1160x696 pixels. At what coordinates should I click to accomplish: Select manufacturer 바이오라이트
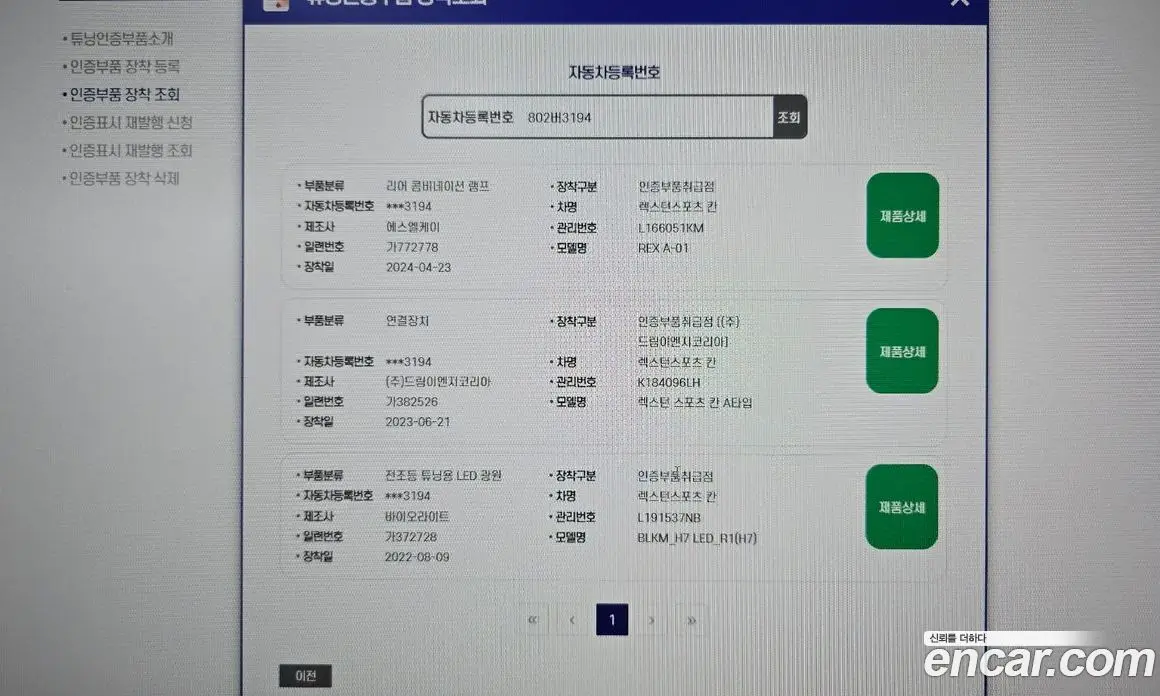point(417,516)
